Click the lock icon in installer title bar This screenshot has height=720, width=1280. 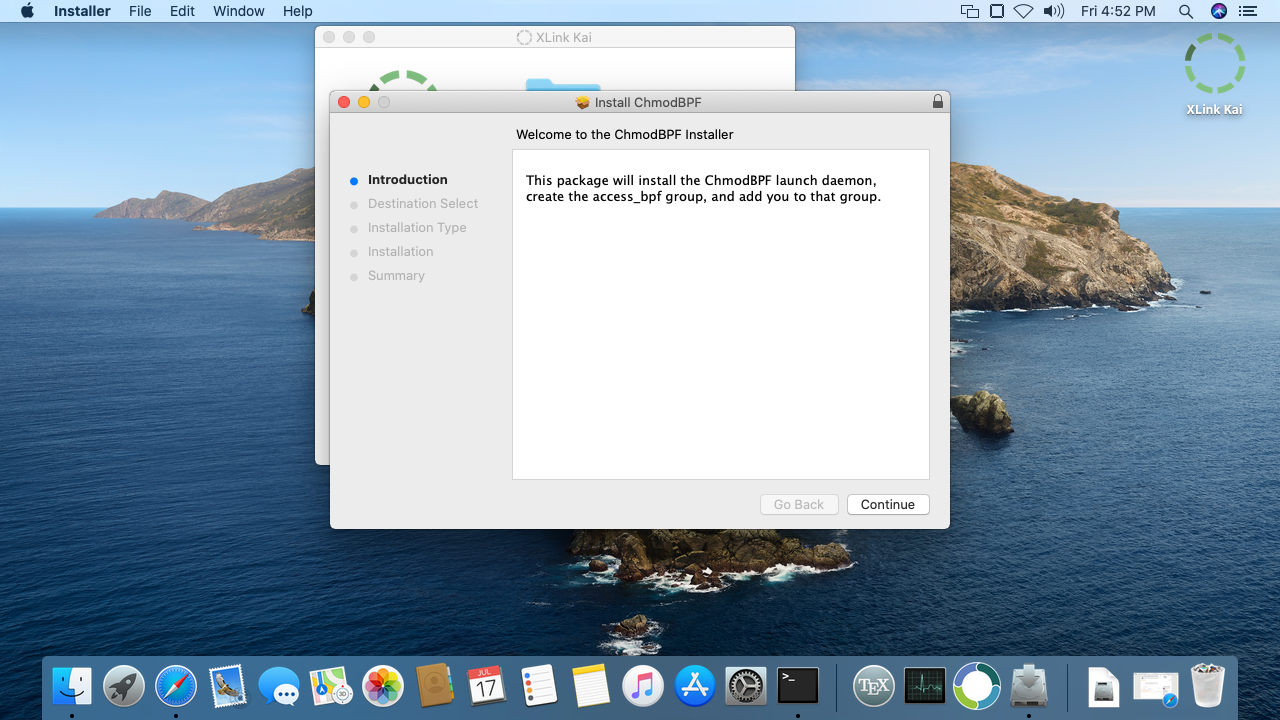[937, 102]
